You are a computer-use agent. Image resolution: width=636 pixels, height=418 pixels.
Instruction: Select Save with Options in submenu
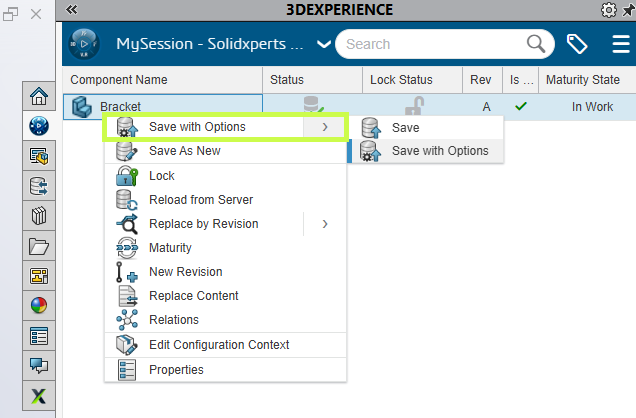(x=439, y=151)
